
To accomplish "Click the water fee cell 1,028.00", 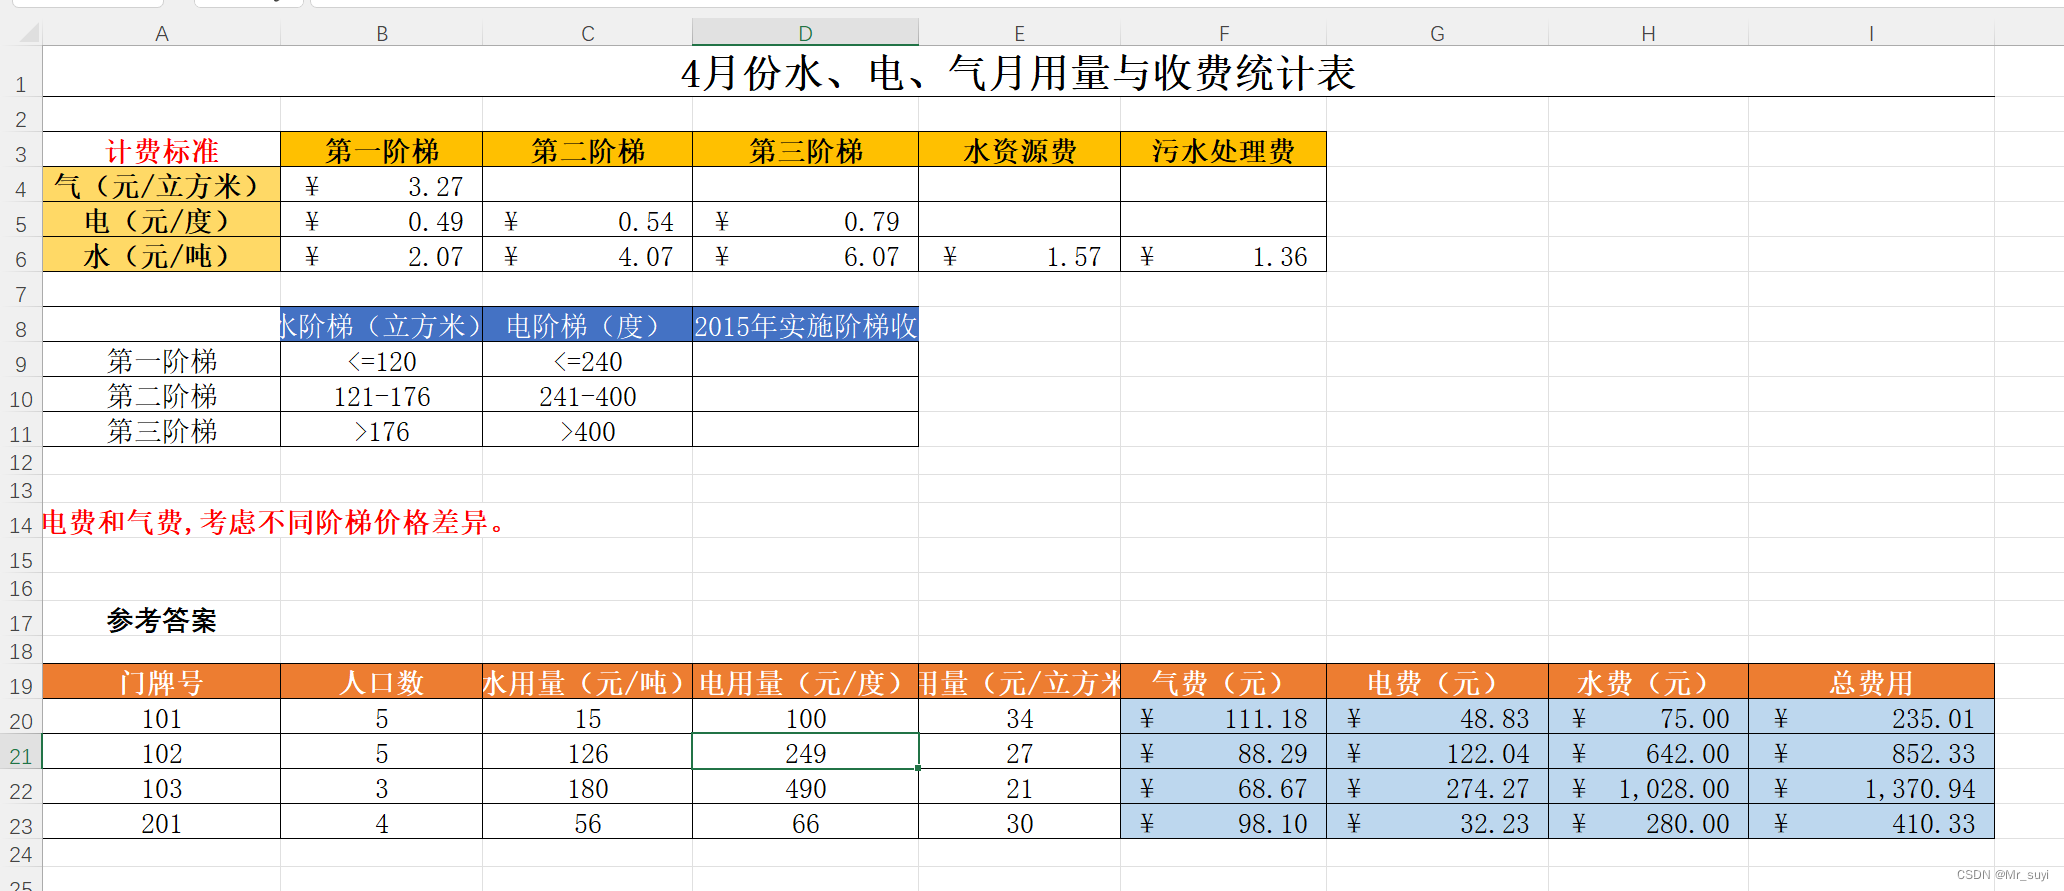I will (x=1648, y=788).
